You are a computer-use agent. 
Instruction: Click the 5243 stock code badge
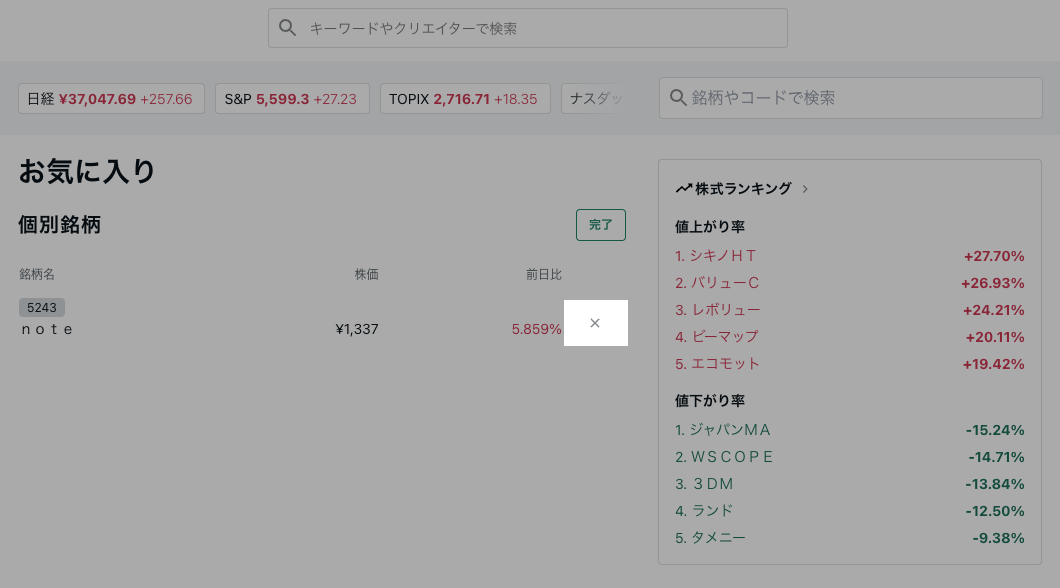click(42, 308)
